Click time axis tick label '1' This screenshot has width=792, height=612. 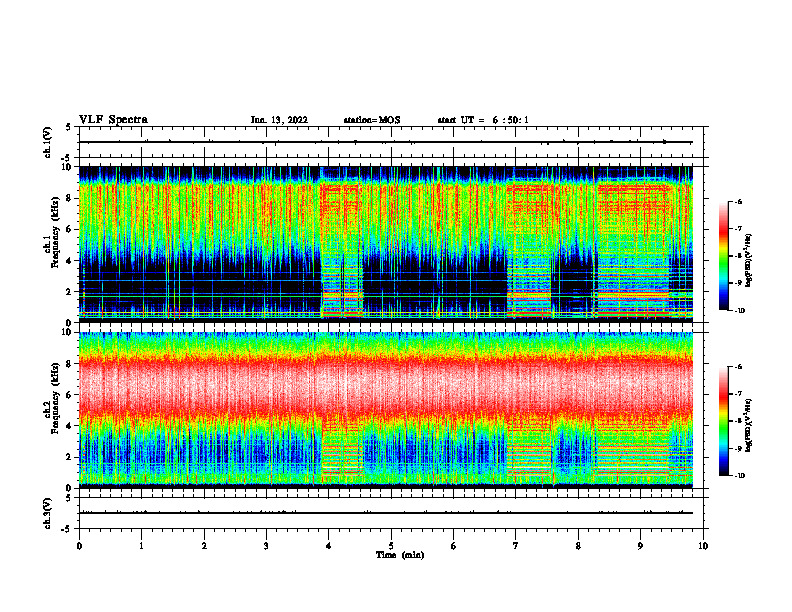tap(142, 546)
